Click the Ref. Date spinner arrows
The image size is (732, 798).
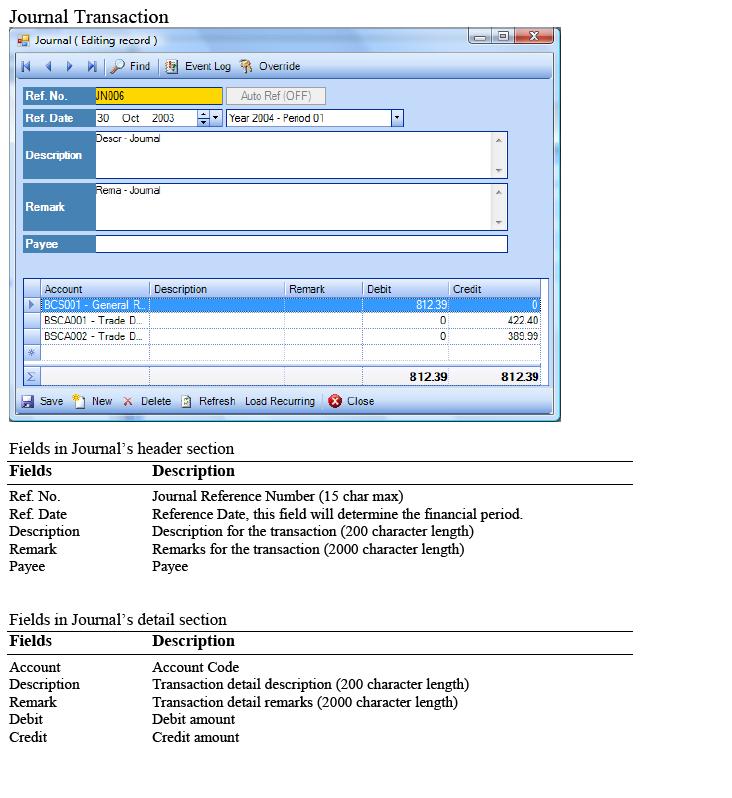(x=203, y=118)
